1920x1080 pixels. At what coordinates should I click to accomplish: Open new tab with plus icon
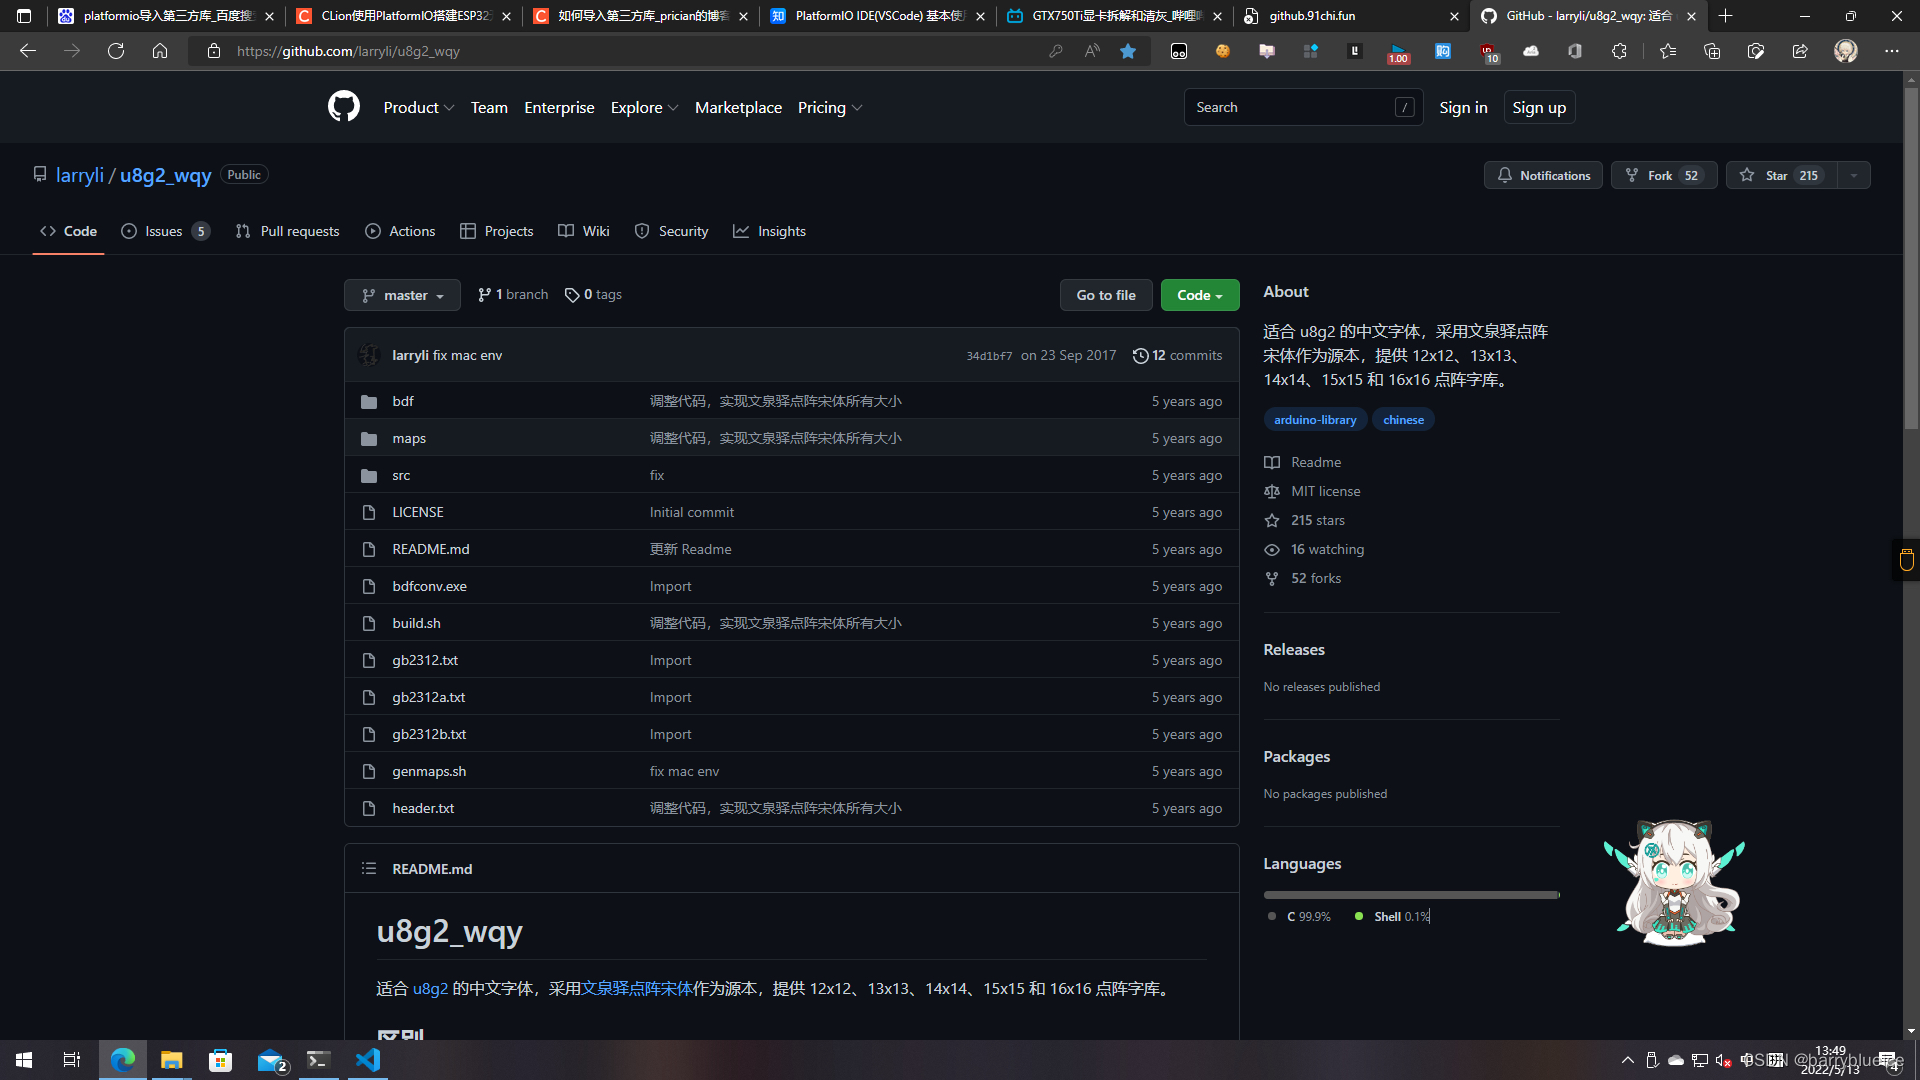click(1725, 16)
